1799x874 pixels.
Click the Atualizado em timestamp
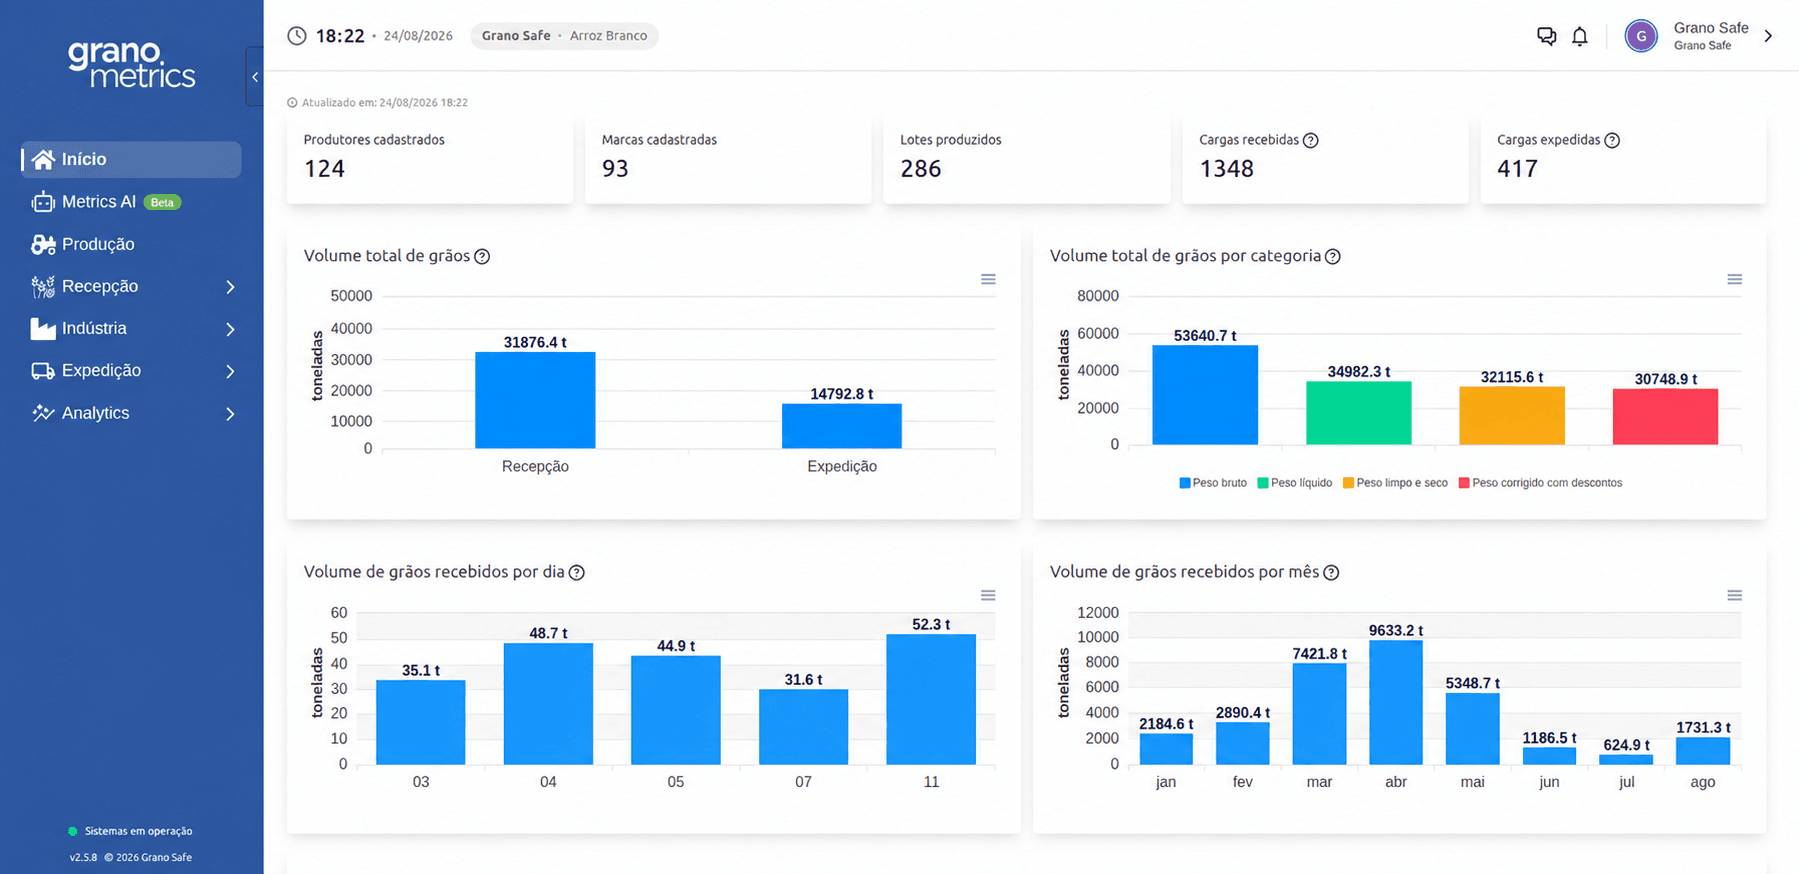(x=377, y=102)
